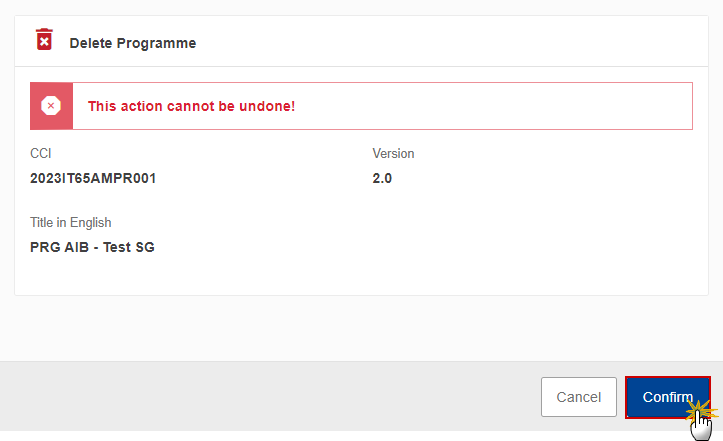This screenshot has width=723, height=441.
Task: Click the red trash delete icon
Action: [x=44, y=39]
